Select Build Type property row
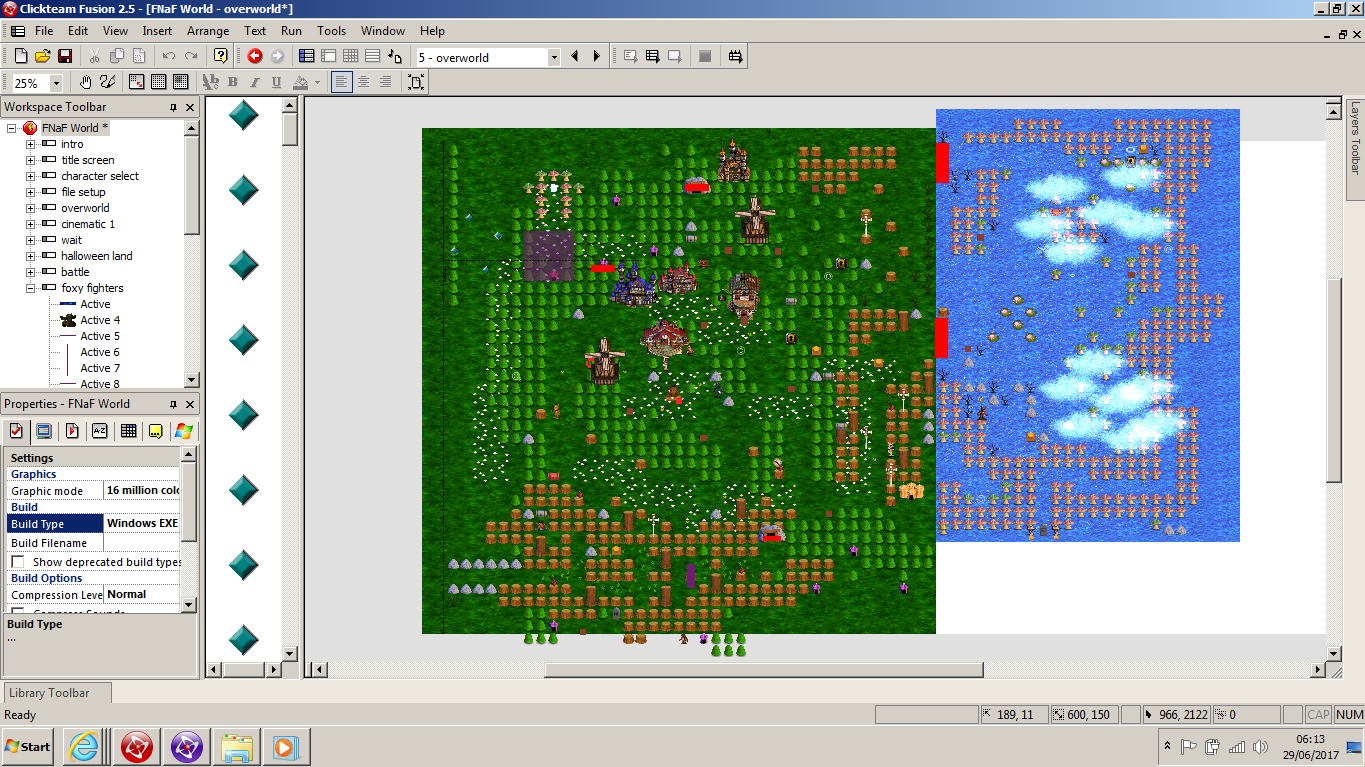This screenshot has height=767, width=1365. click(x=94, y=523)
